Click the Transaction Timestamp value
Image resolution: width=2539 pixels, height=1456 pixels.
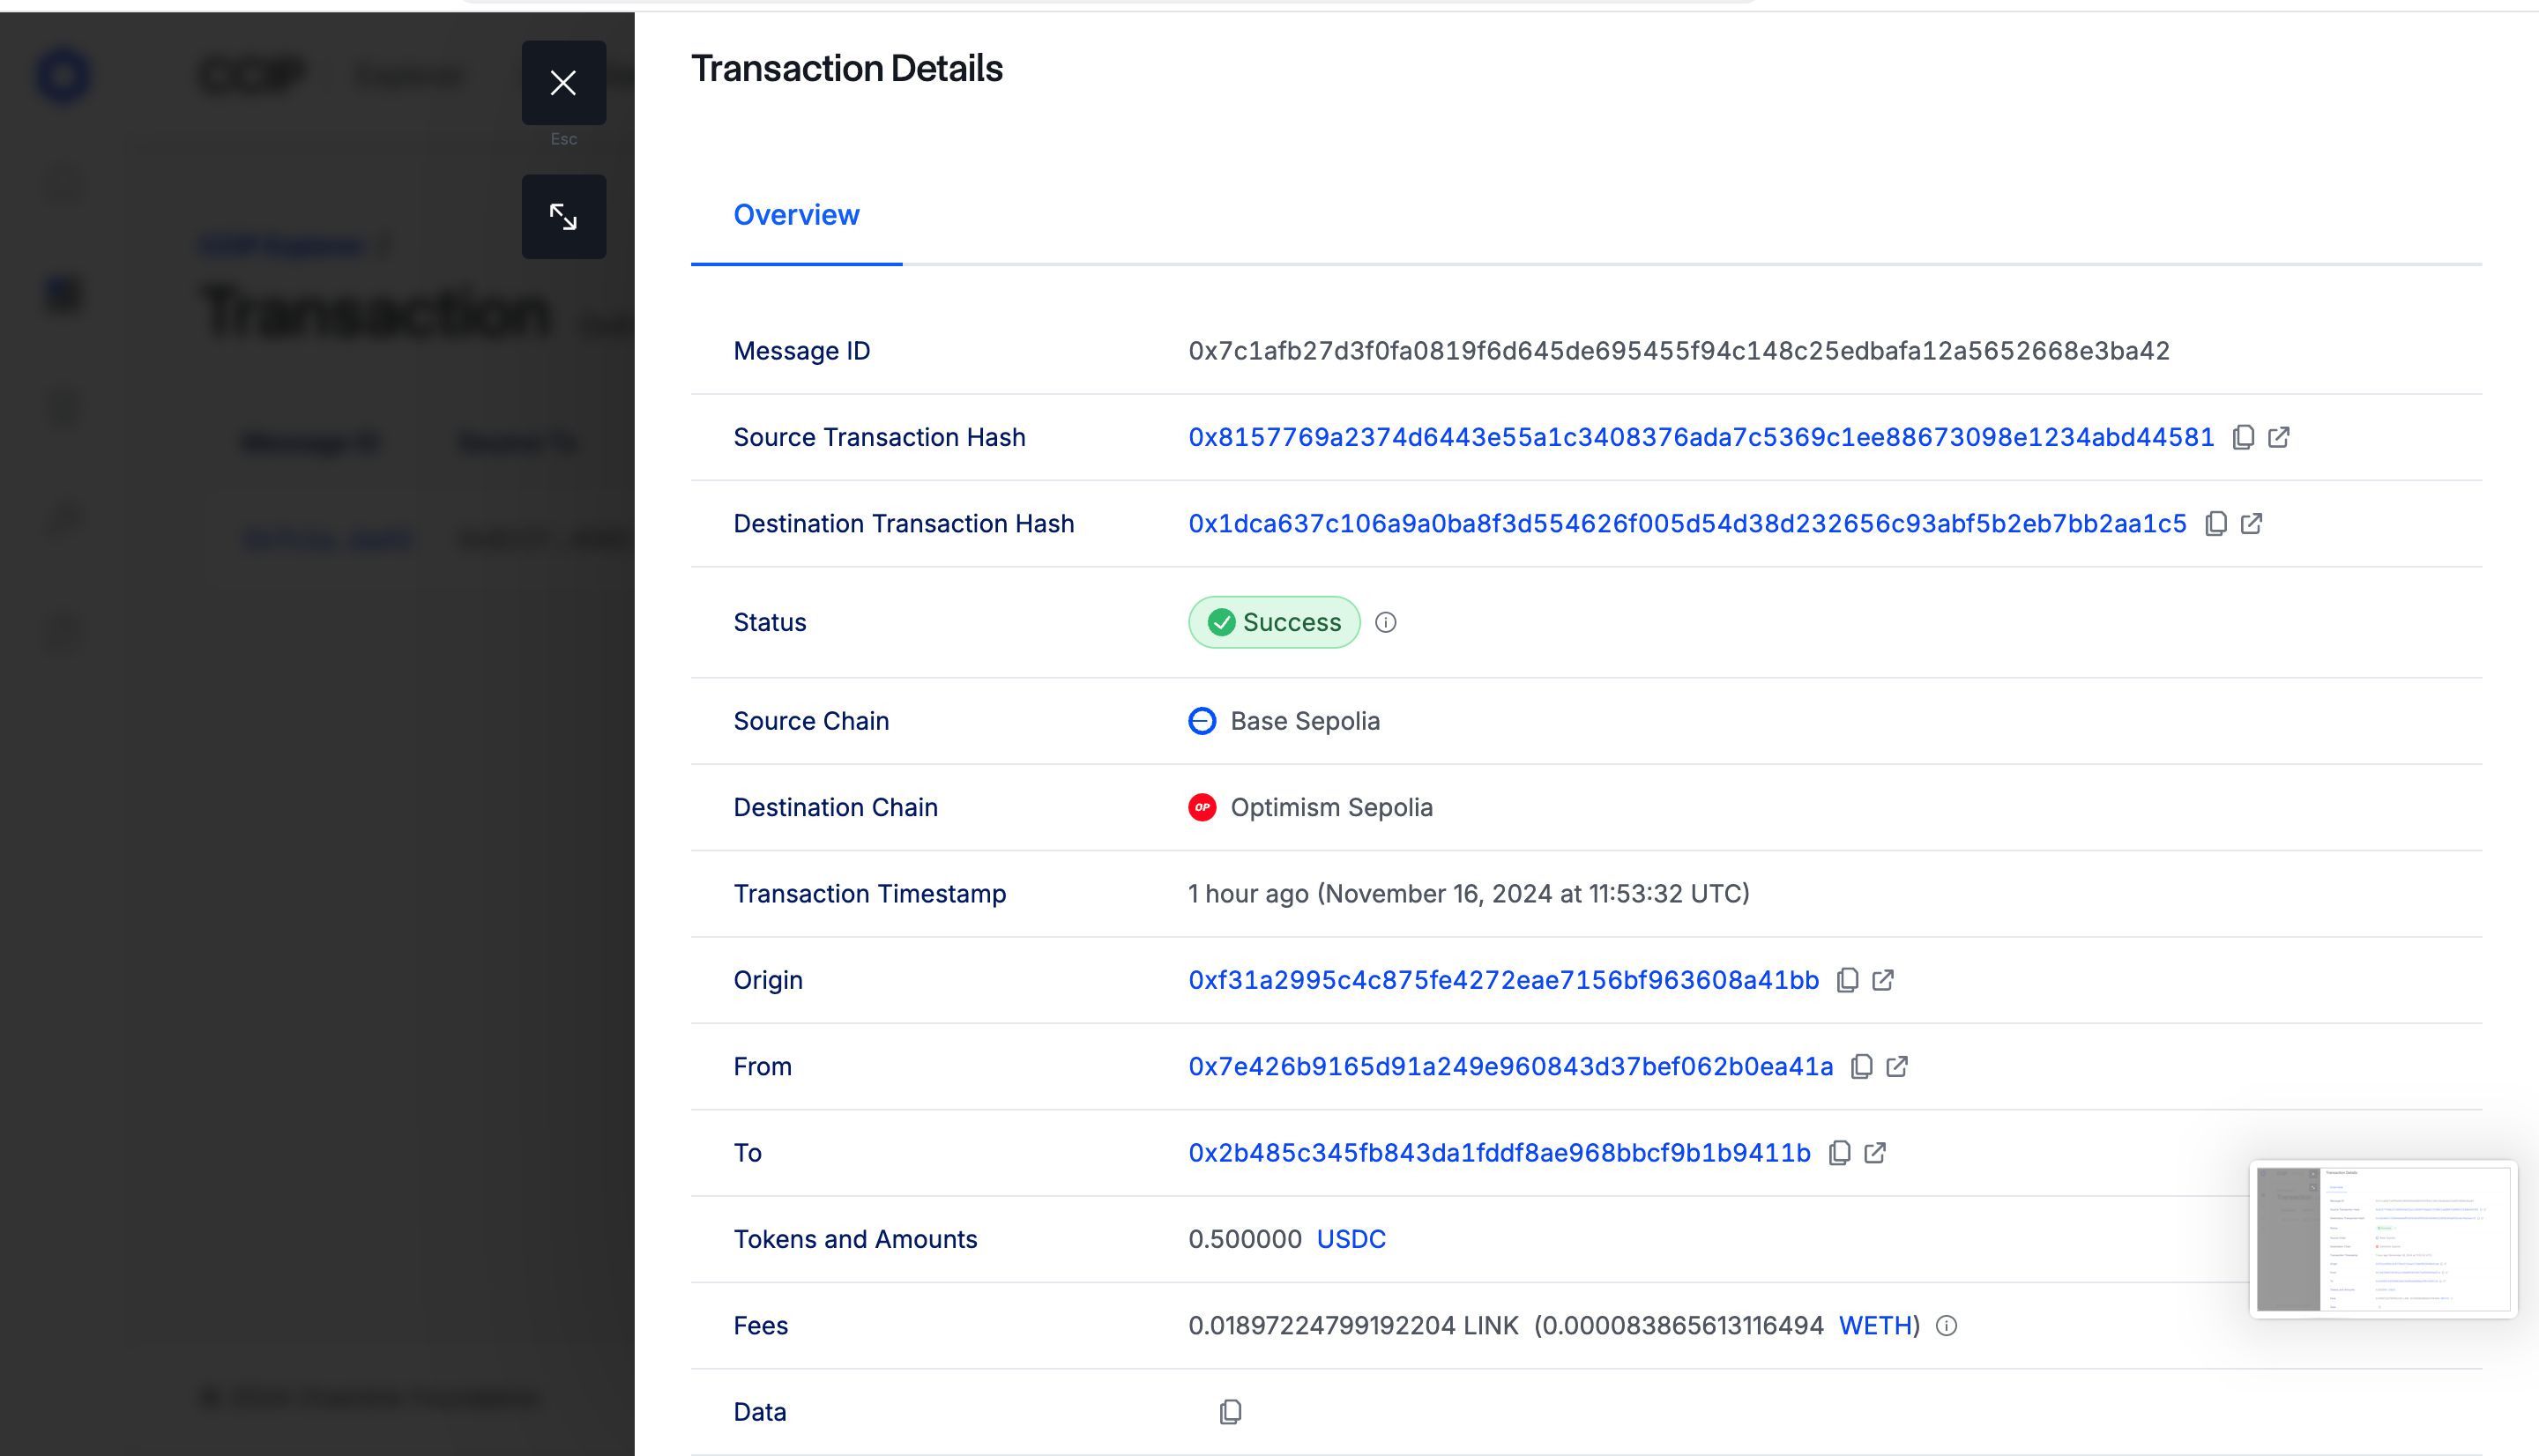pos(1468,894)
